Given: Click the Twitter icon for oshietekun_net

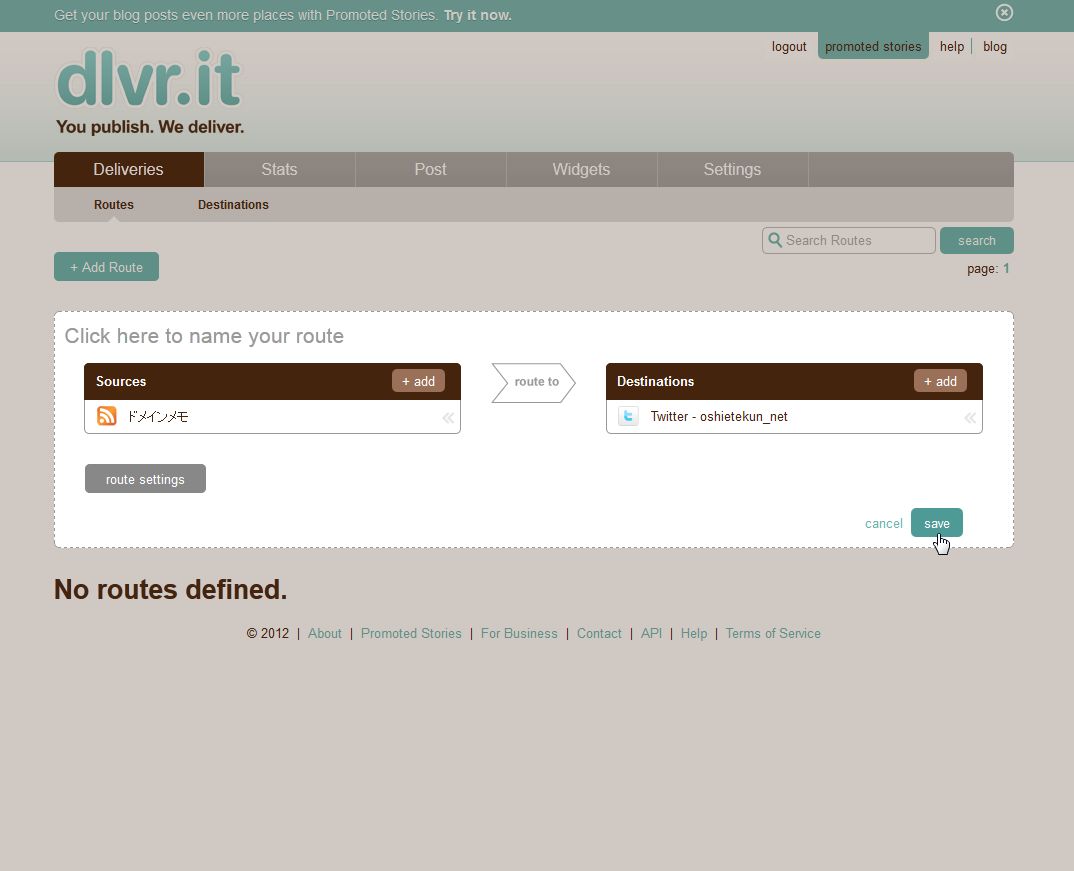Looking at the screenshot, I should (x=628, y=416).
